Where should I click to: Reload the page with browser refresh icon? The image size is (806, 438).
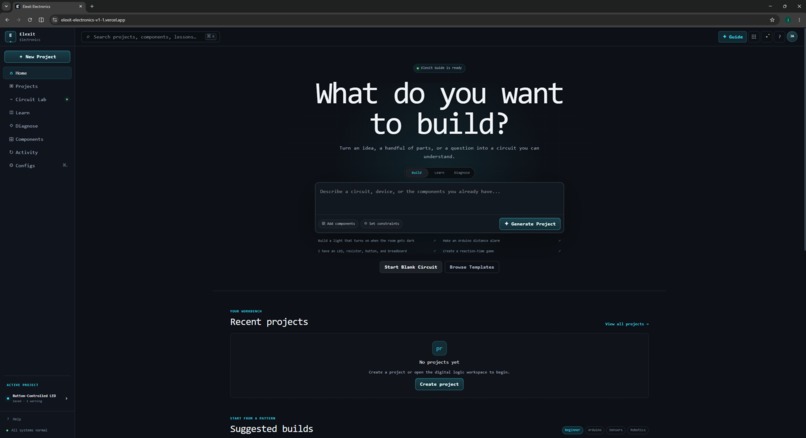tap(30, 20)
